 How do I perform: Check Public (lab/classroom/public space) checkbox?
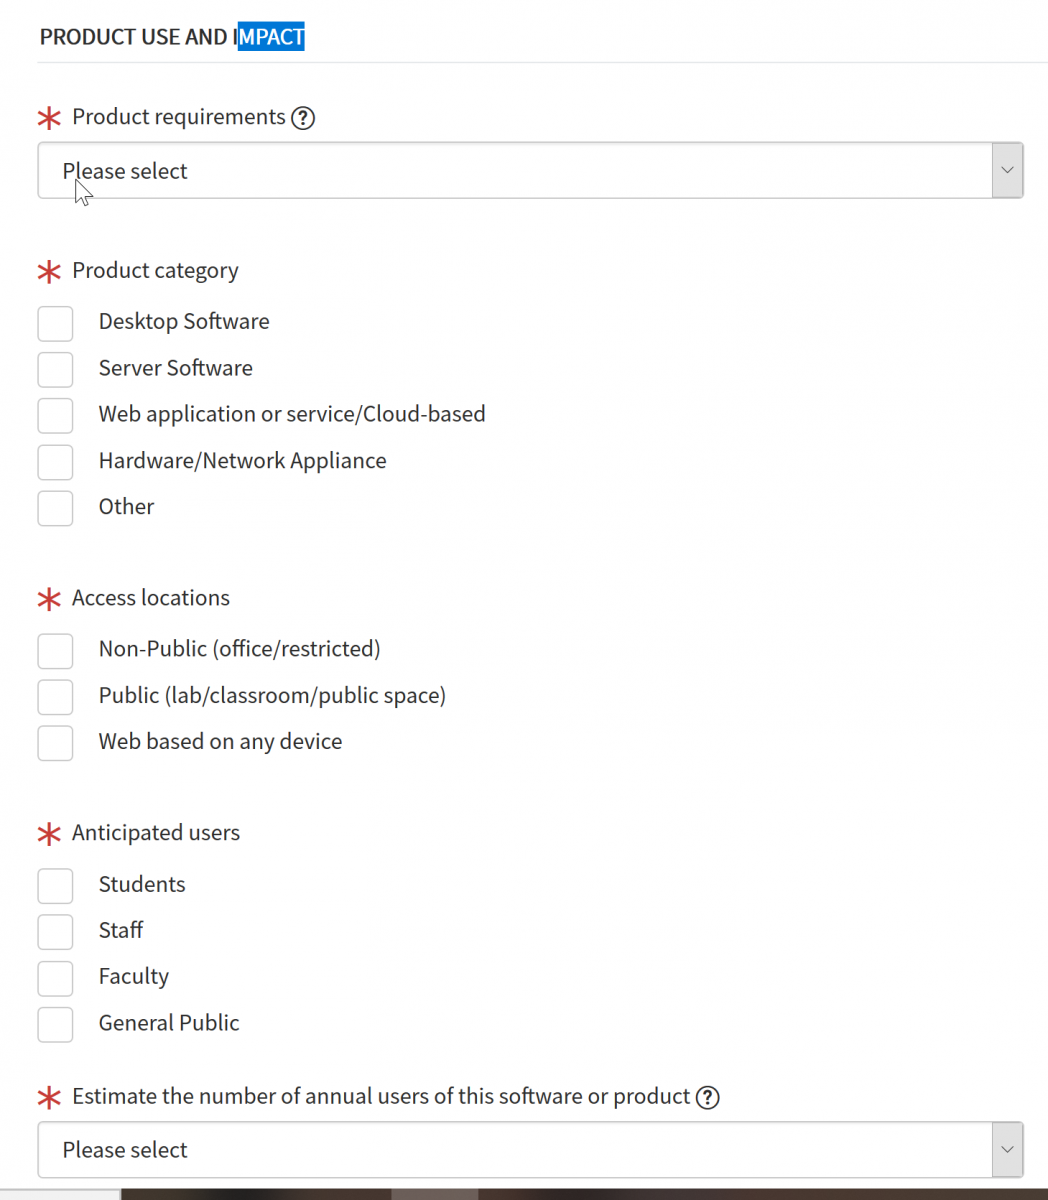(x=56, y=697)
